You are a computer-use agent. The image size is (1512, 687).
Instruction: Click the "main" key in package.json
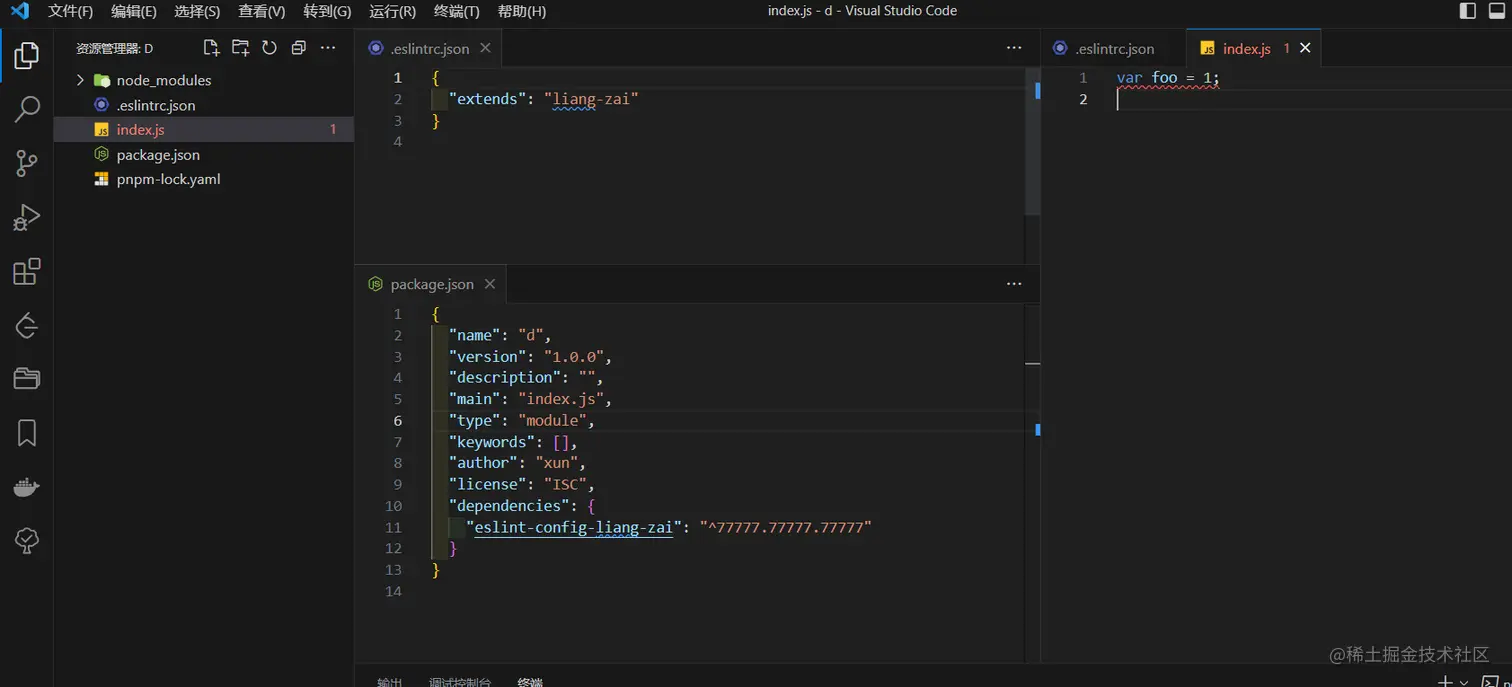click(474, 399)
